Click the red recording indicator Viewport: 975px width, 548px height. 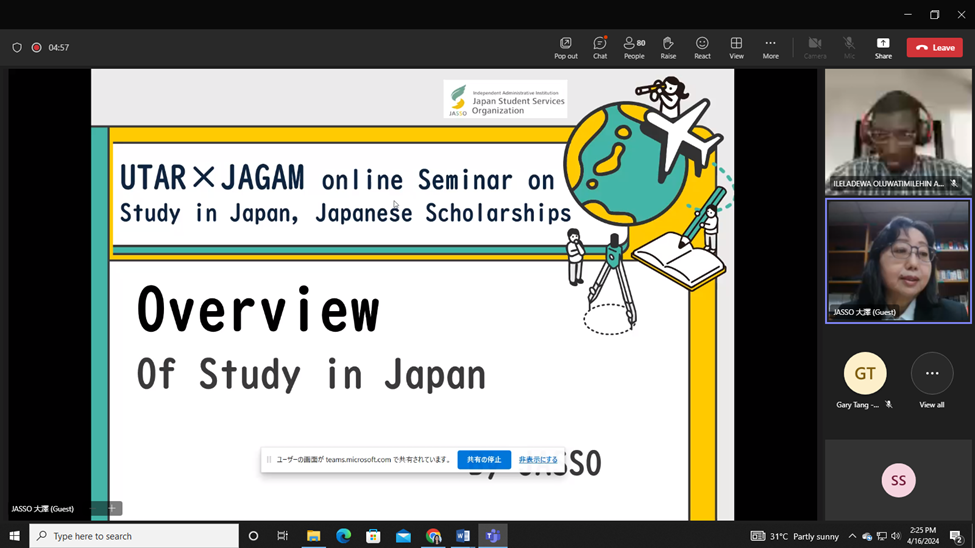coord(37,47)
